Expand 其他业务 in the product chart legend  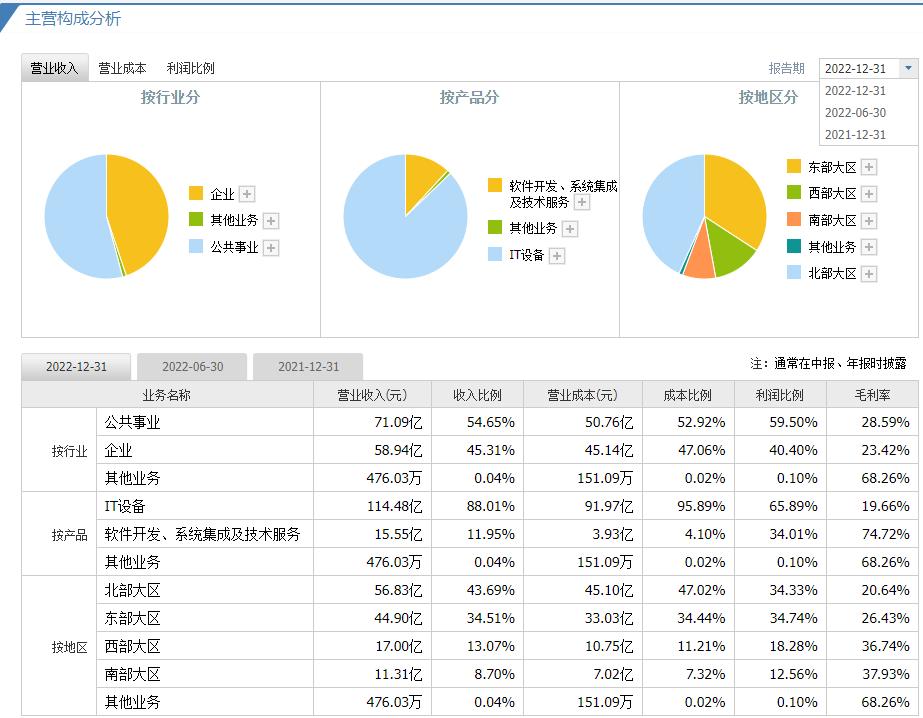pos(570,228)
